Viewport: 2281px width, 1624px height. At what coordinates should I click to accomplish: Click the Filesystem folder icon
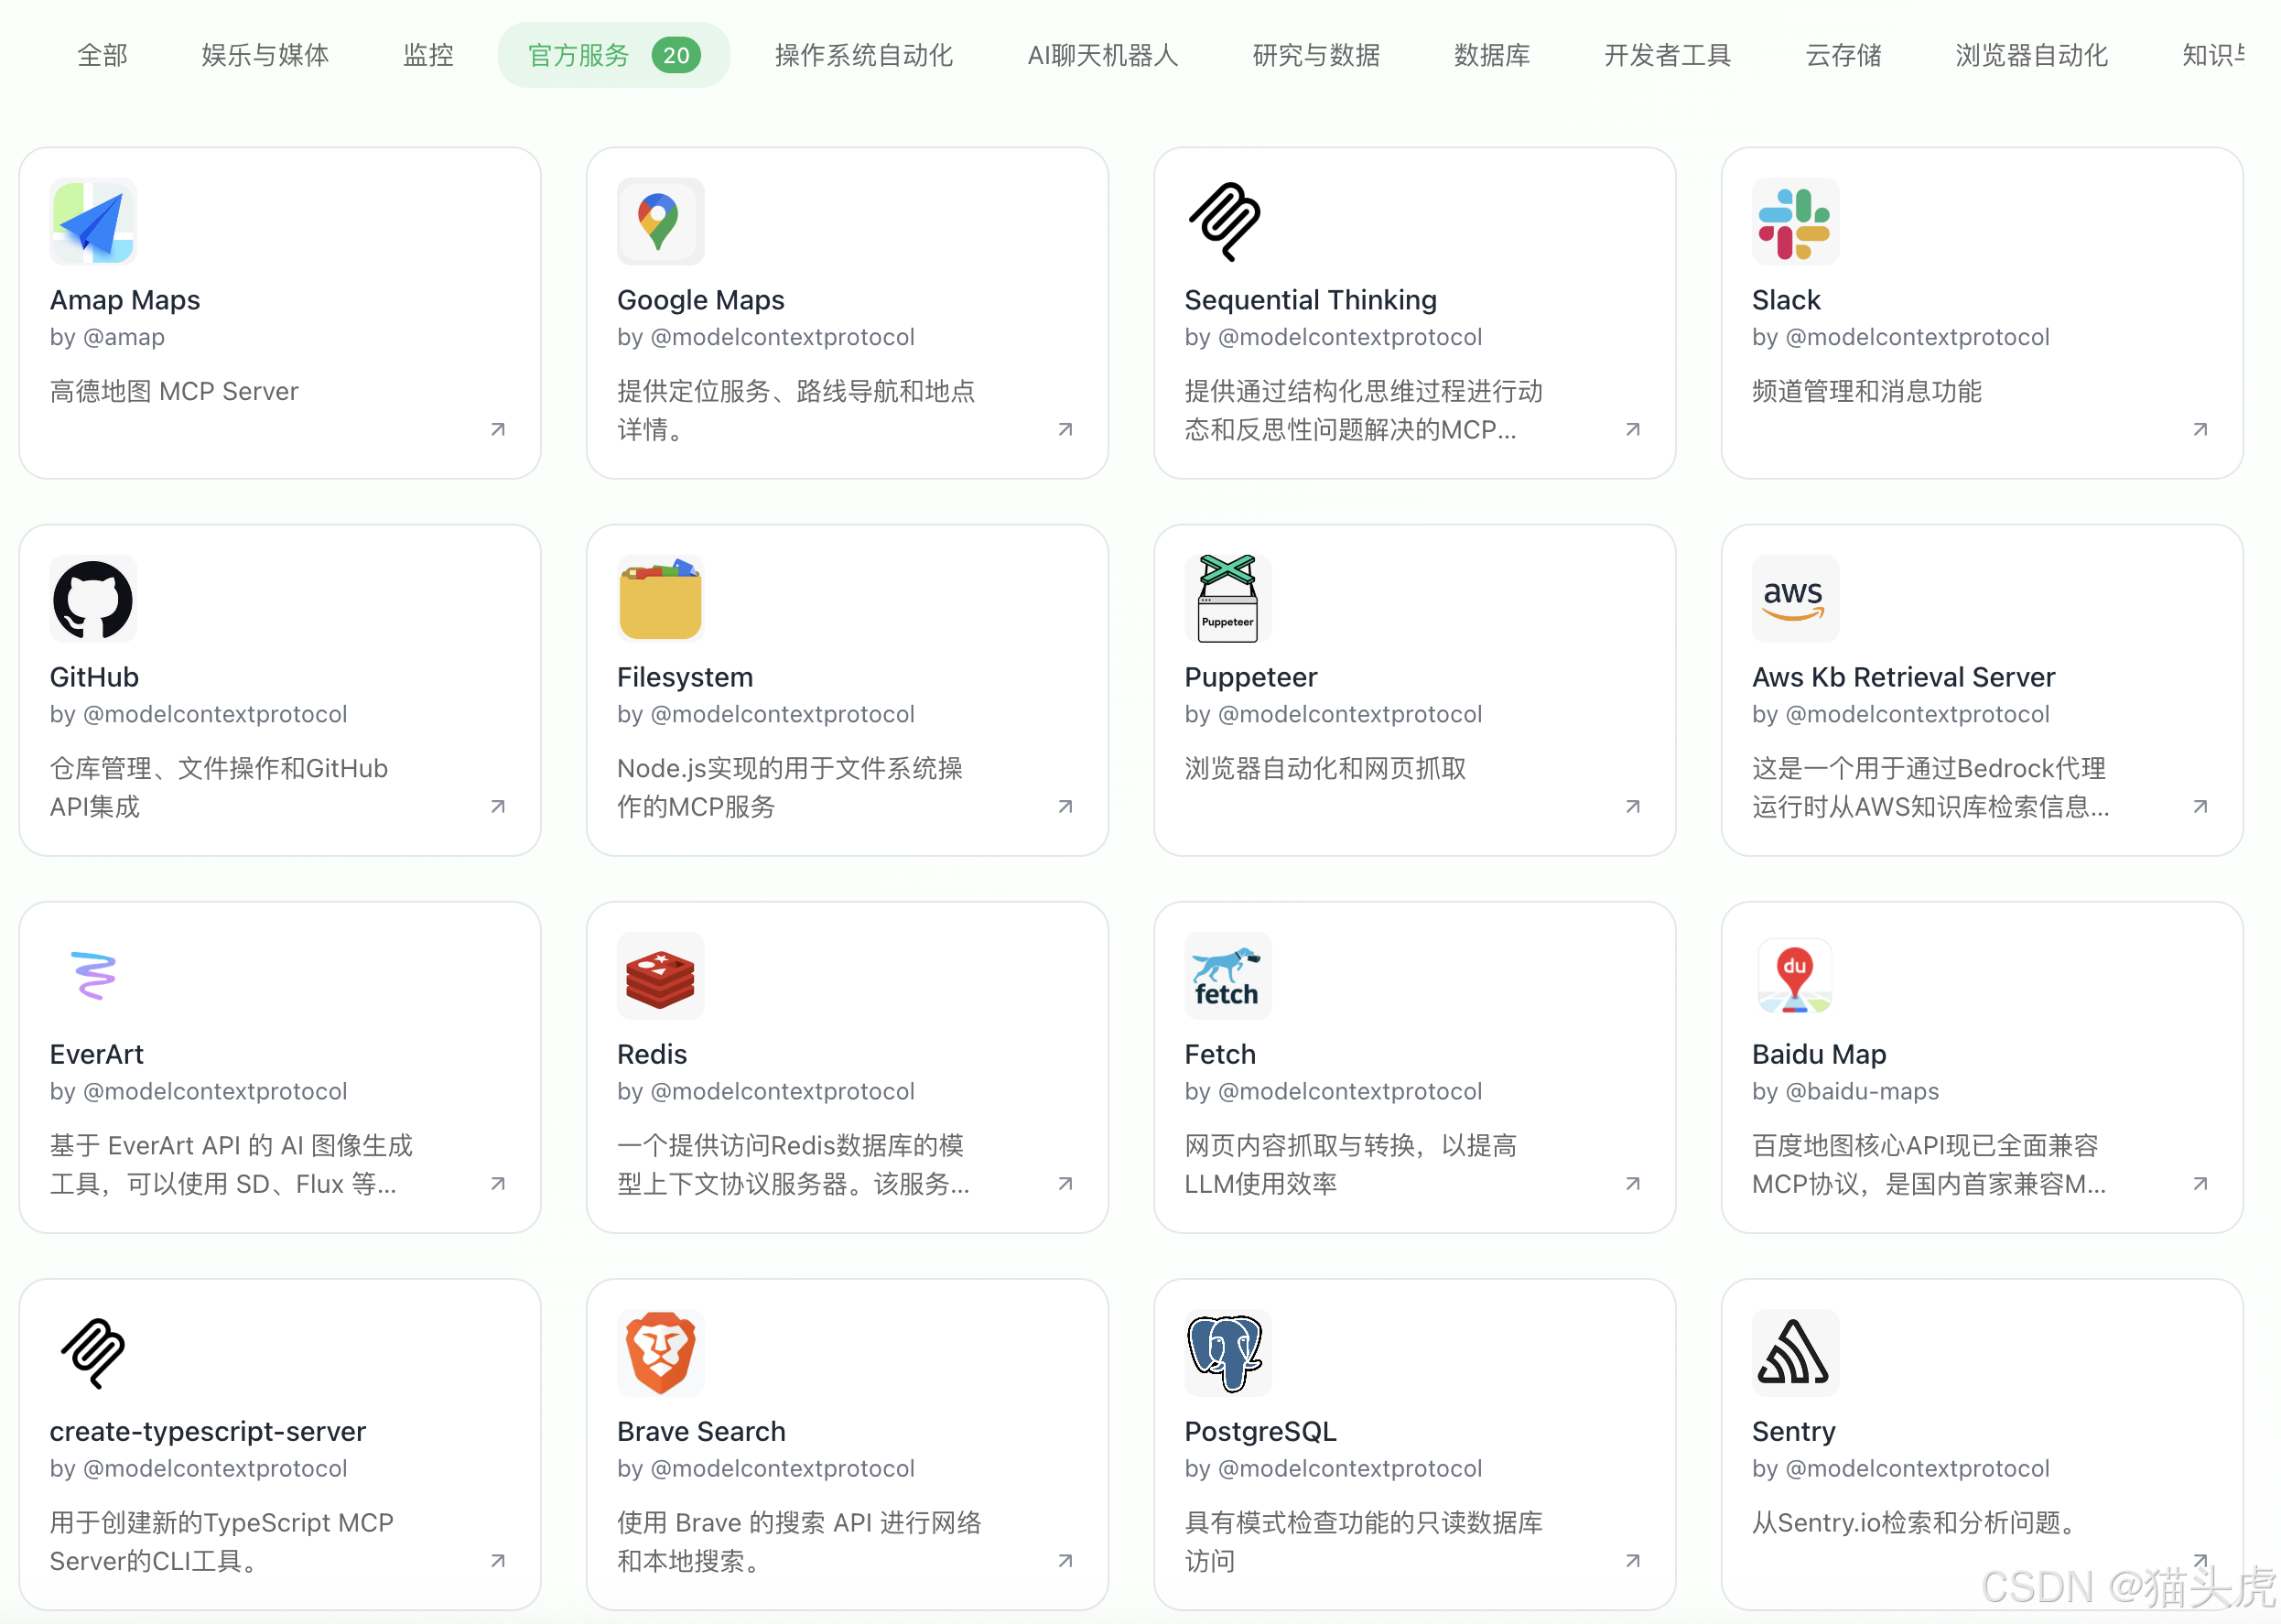coord(660,598)
